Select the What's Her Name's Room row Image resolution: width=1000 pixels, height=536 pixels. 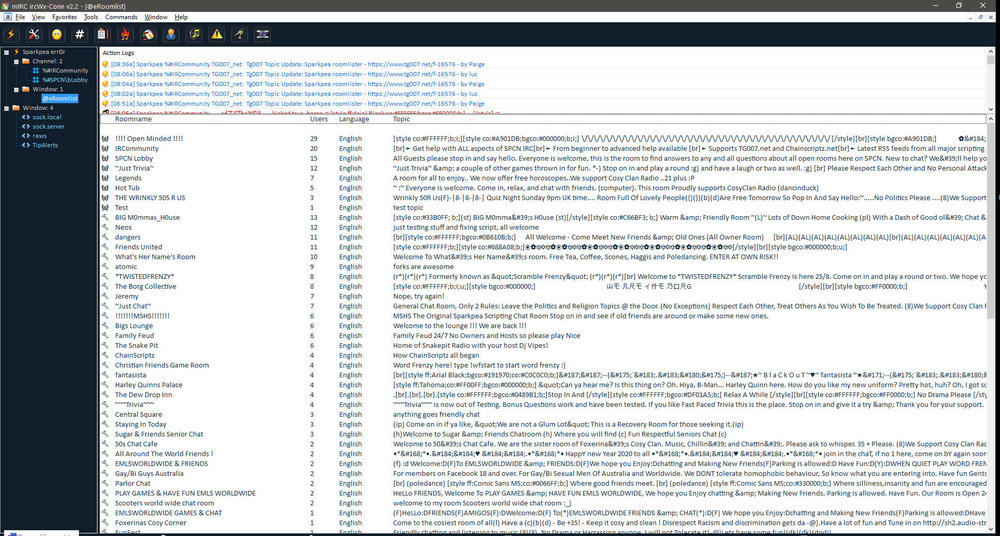pyautogui.click(x=543, y=257)
